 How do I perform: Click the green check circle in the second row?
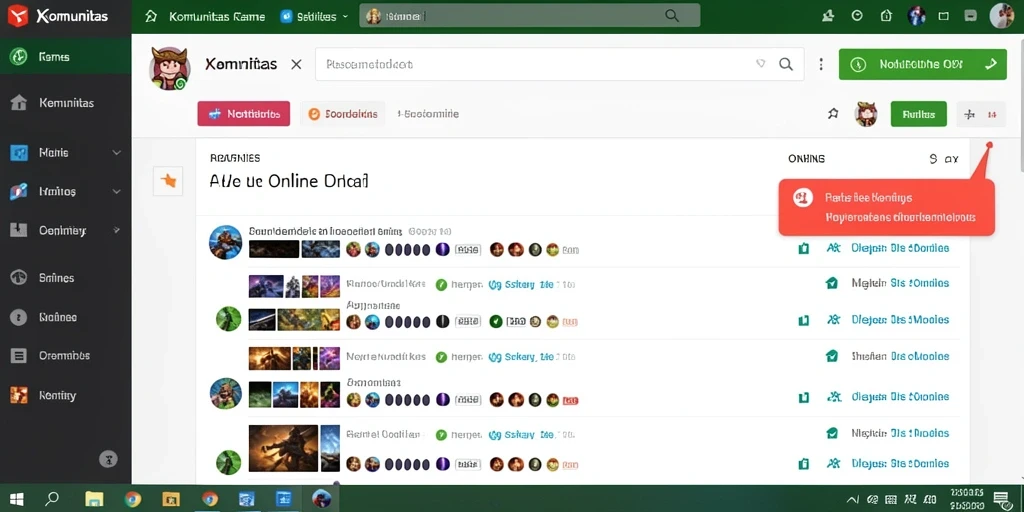coord(441,285)
